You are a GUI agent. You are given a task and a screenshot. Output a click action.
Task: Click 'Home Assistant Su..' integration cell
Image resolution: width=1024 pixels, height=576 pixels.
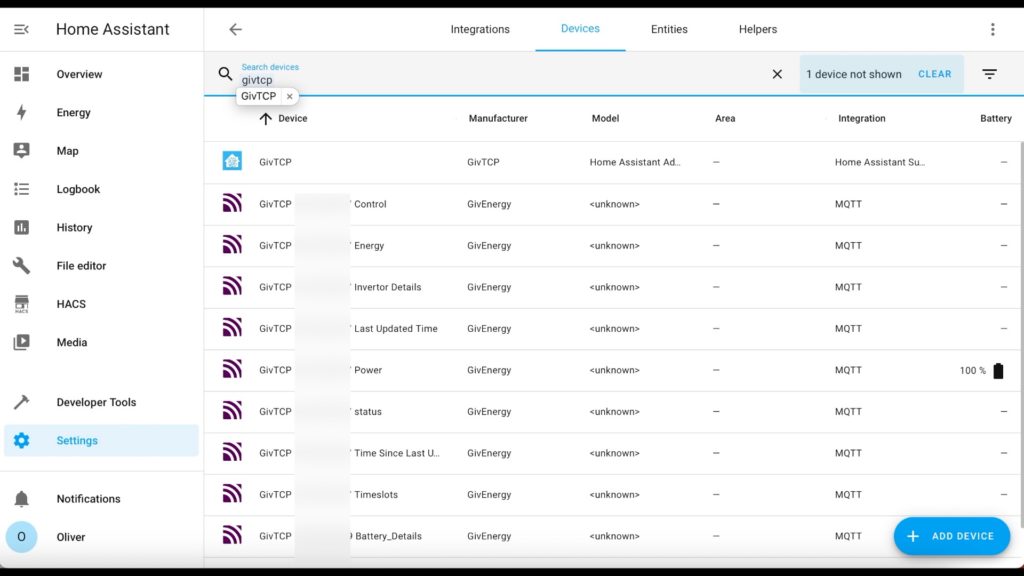[x=880, y=162]
